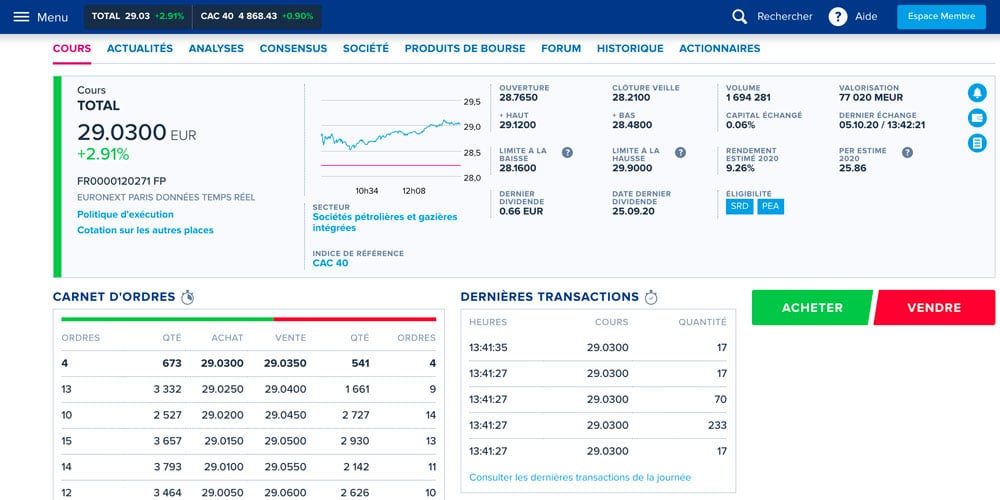Click the search magnifier icon

tap(739, 17)
